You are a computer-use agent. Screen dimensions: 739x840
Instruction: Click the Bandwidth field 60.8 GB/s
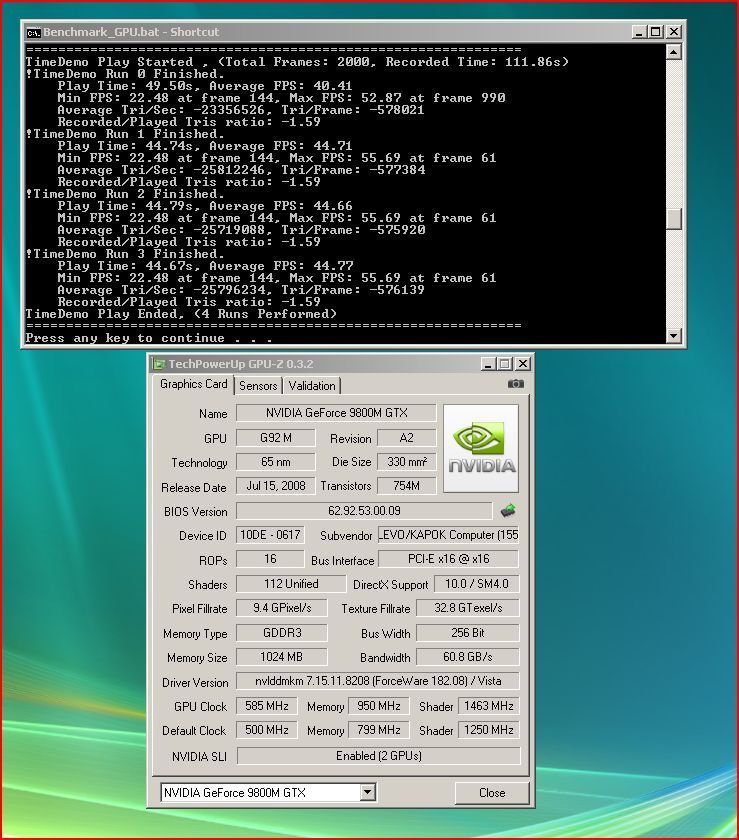pos(468,657)
